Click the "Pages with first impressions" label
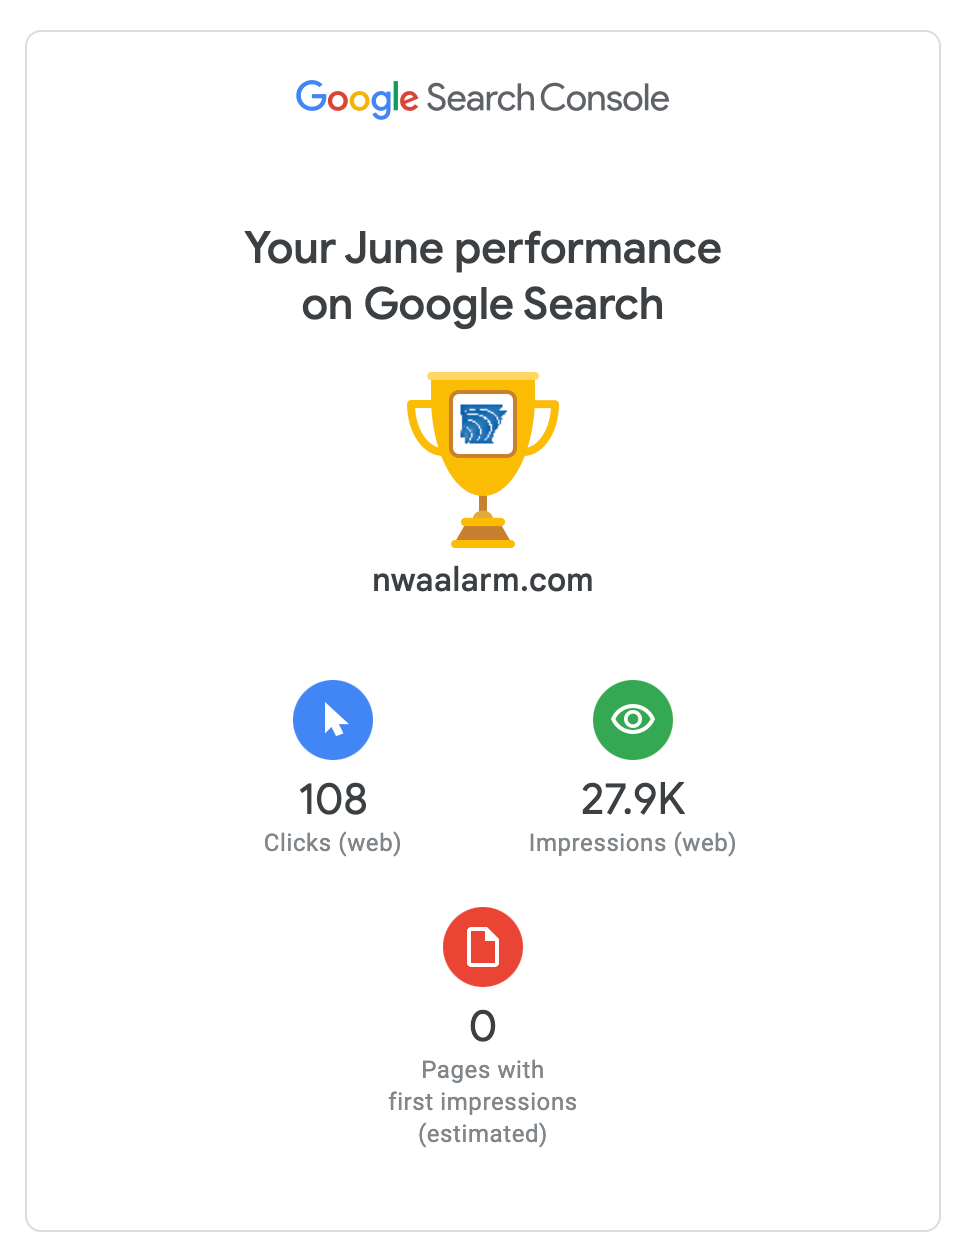The height and width of the screenshot is (1246, 956). click(483, 1085)
